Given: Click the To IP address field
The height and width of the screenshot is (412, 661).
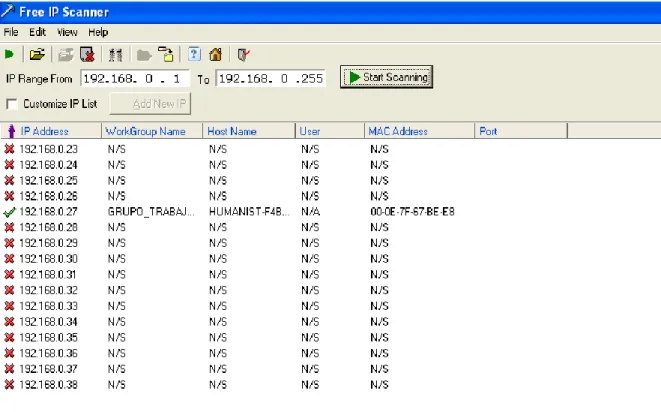Looking at the screenshot, I should (271, 78).
